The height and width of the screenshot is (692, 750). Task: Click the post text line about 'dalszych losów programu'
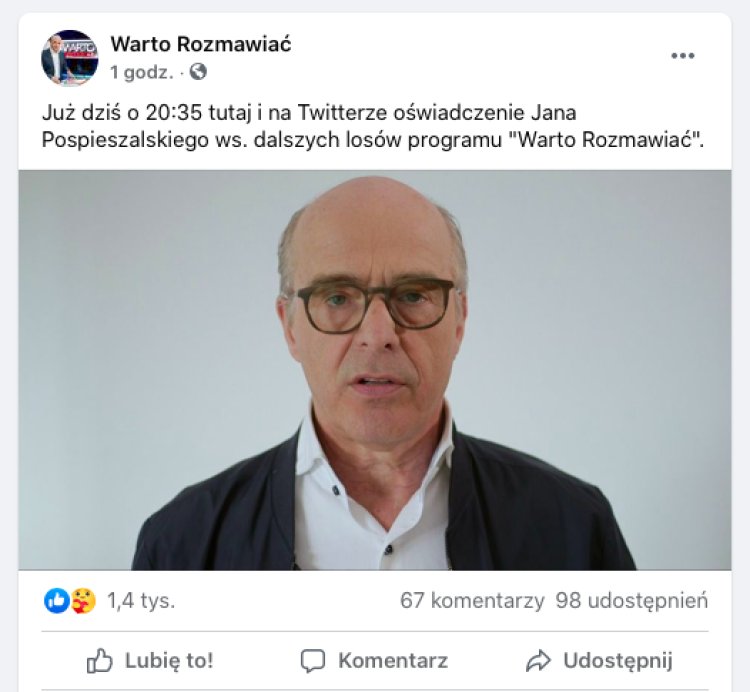(x=373, y=140)
